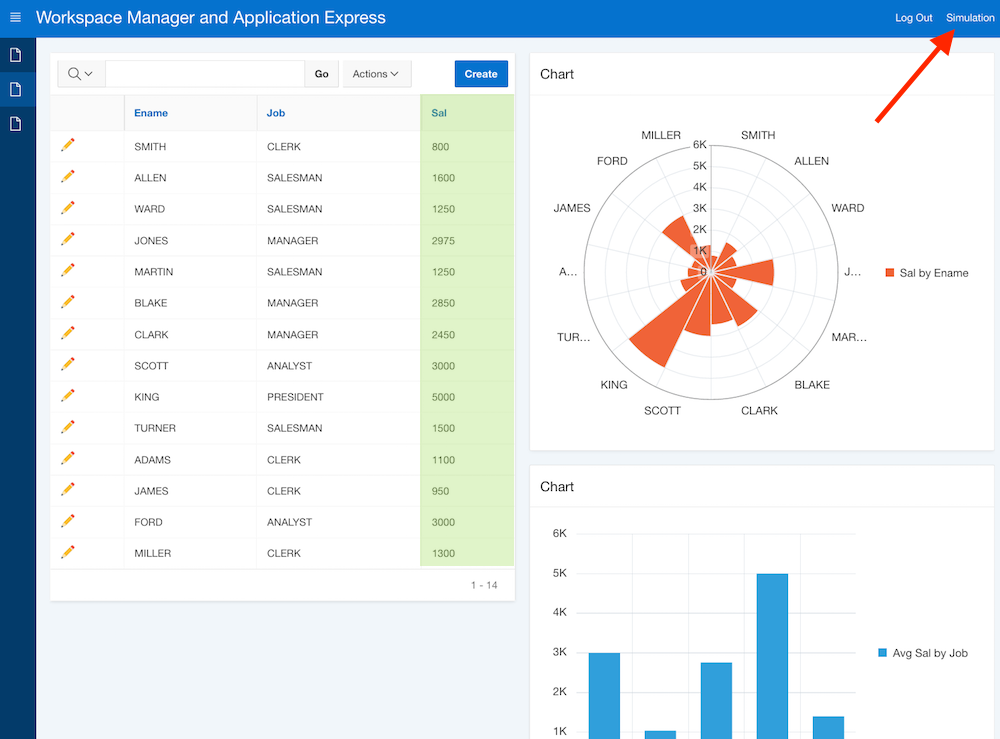Edit ALLEN's row using the pencil icon
Screen dimensions: 1000x739
(x=67, y=176)
